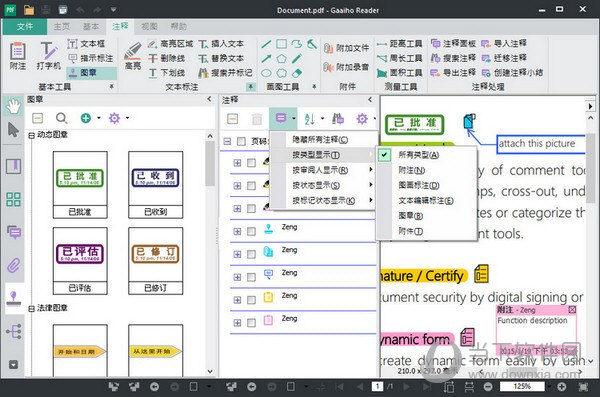Choose the 删除线 strikethrough tool

point(166,58)
